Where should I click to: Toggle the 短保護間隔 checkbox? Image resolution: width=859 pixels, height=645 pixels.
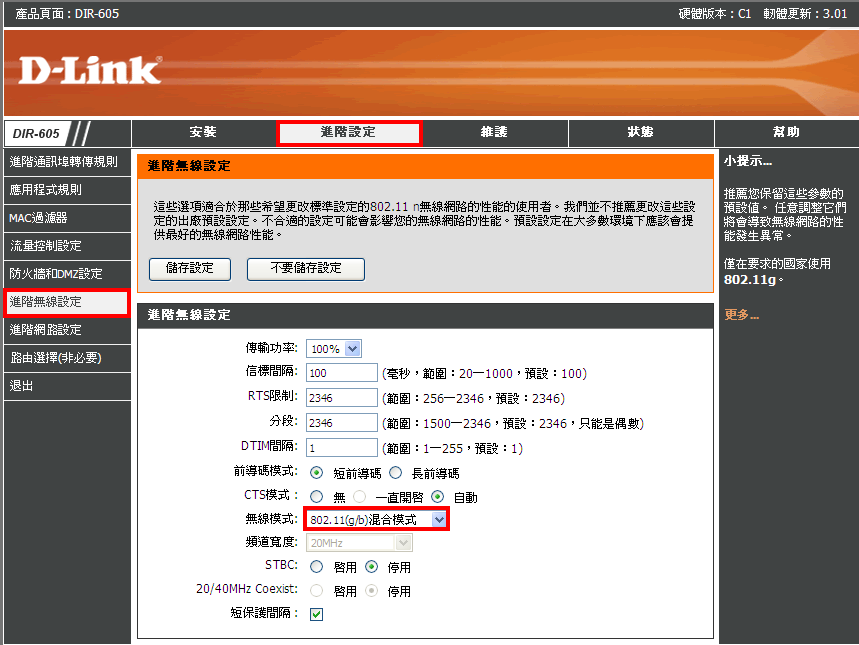[316, 614]
